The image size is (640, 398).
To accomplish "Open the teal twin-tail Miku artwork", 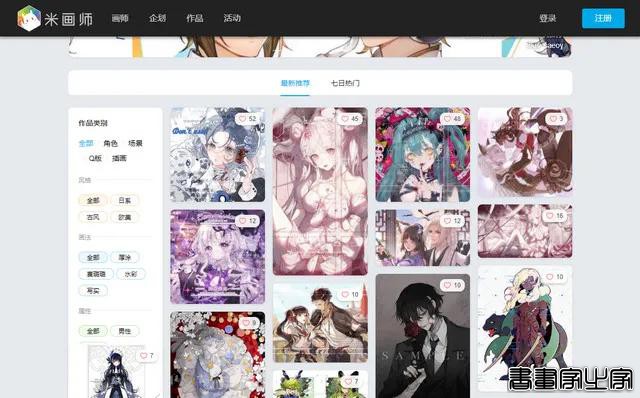I will pyautogui.click(x=423, y=155).
